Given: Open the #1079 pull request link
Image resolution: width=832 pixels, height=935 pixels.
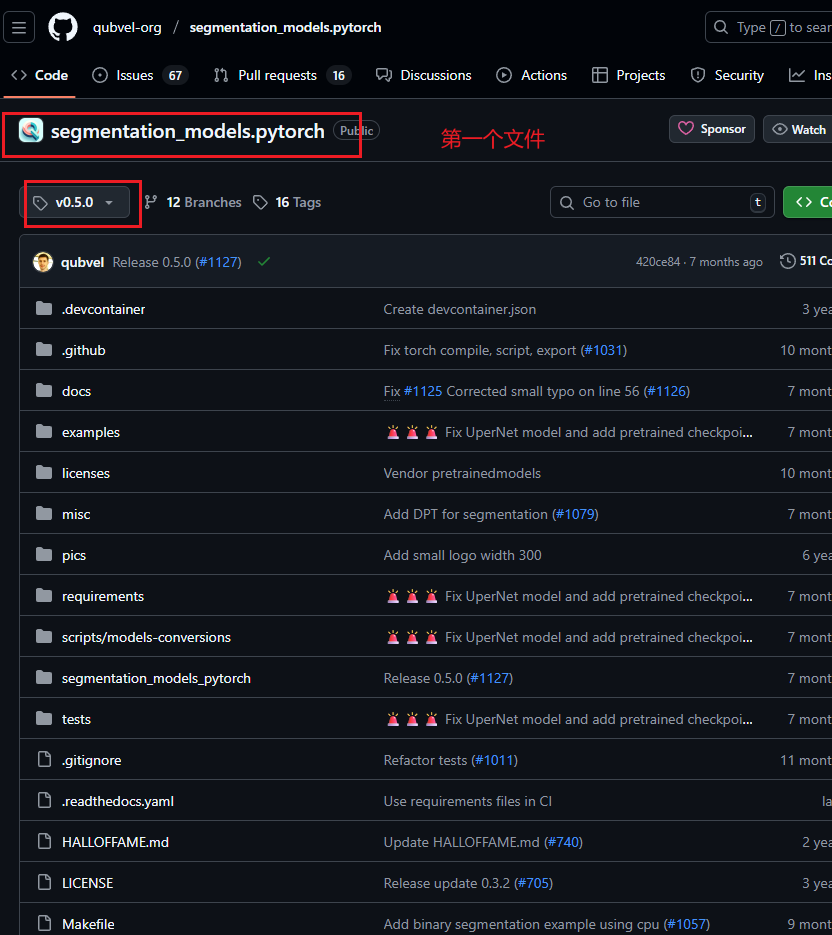Looking at the screenshot, I should (x=575, y=514).
